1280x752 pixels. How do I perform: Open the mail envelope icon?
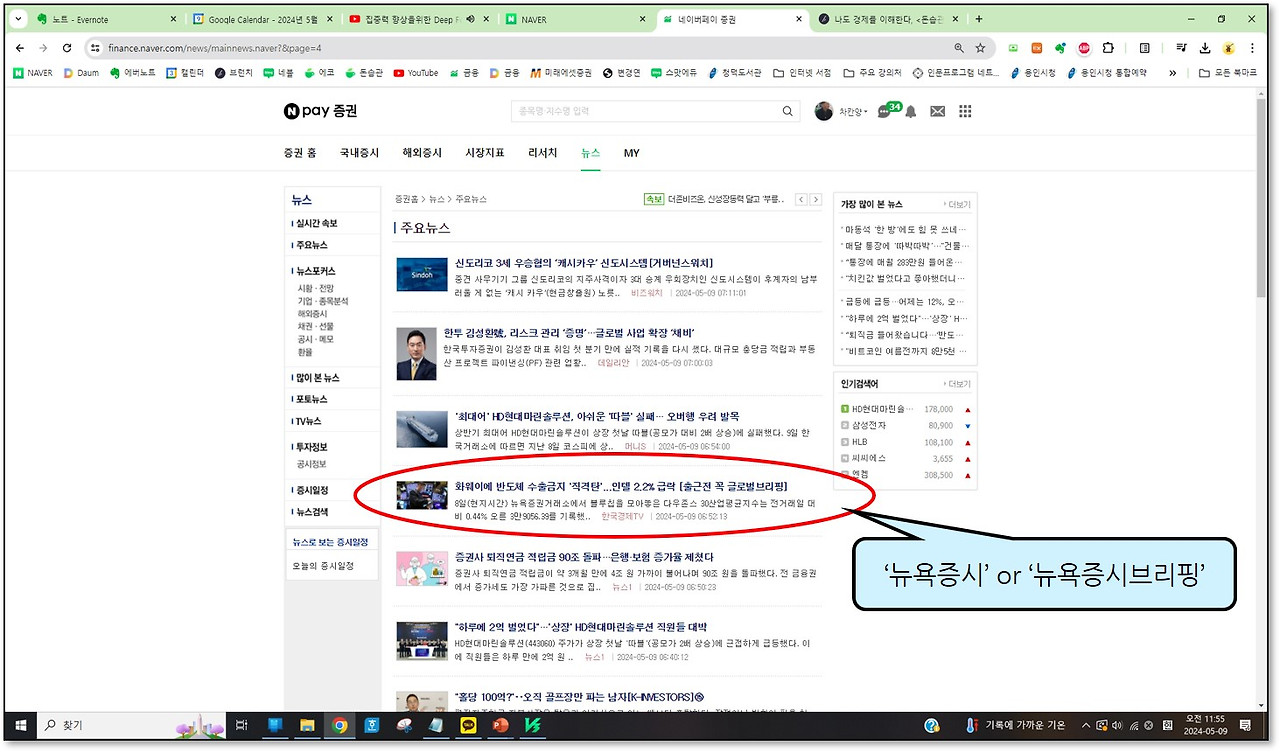(937, 111)
